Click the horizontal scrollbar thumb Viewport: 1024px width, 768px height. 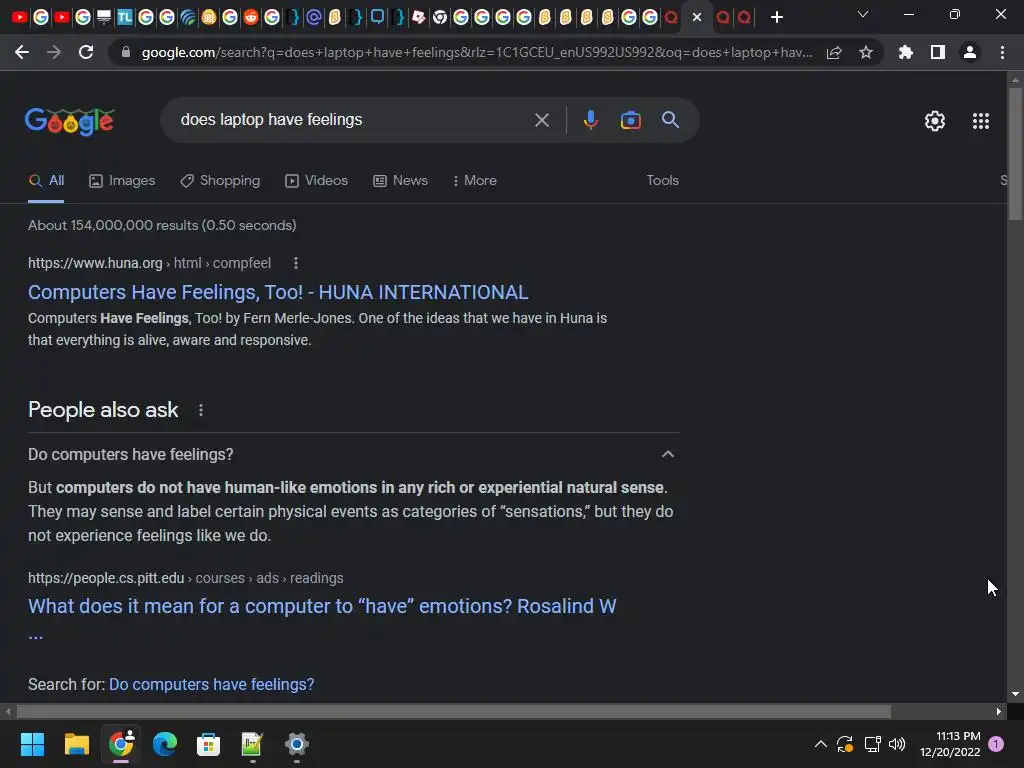(454, 711)
